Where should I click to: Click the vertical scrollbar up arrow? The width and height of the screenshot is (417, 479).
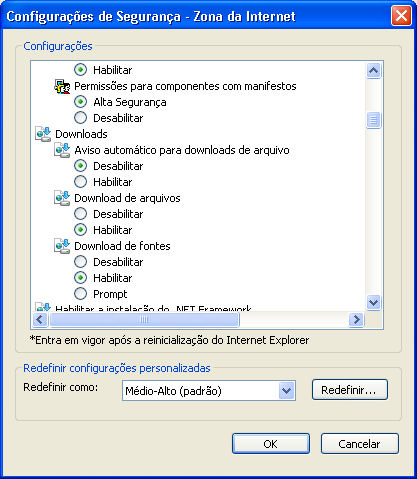pyautogui.click(x=373, y=70)
